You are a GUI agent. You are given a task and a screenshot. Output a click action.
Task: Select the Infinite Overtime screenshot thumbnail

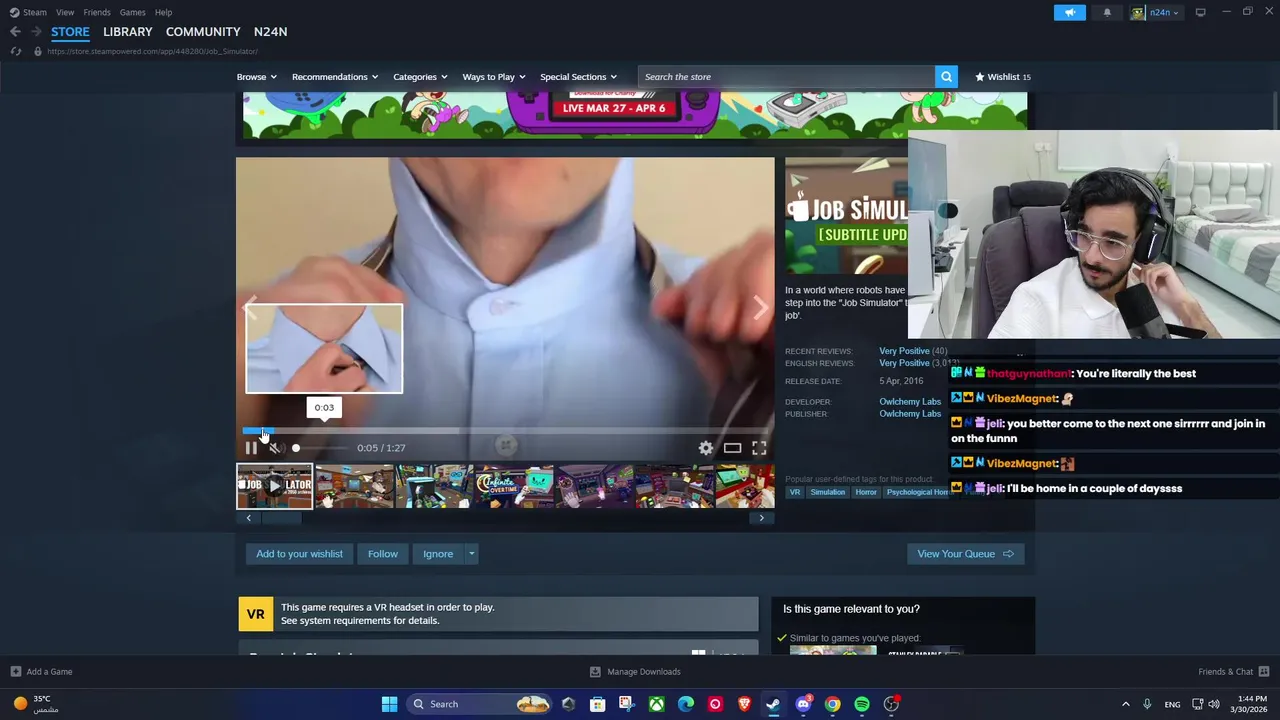[514, 486]
